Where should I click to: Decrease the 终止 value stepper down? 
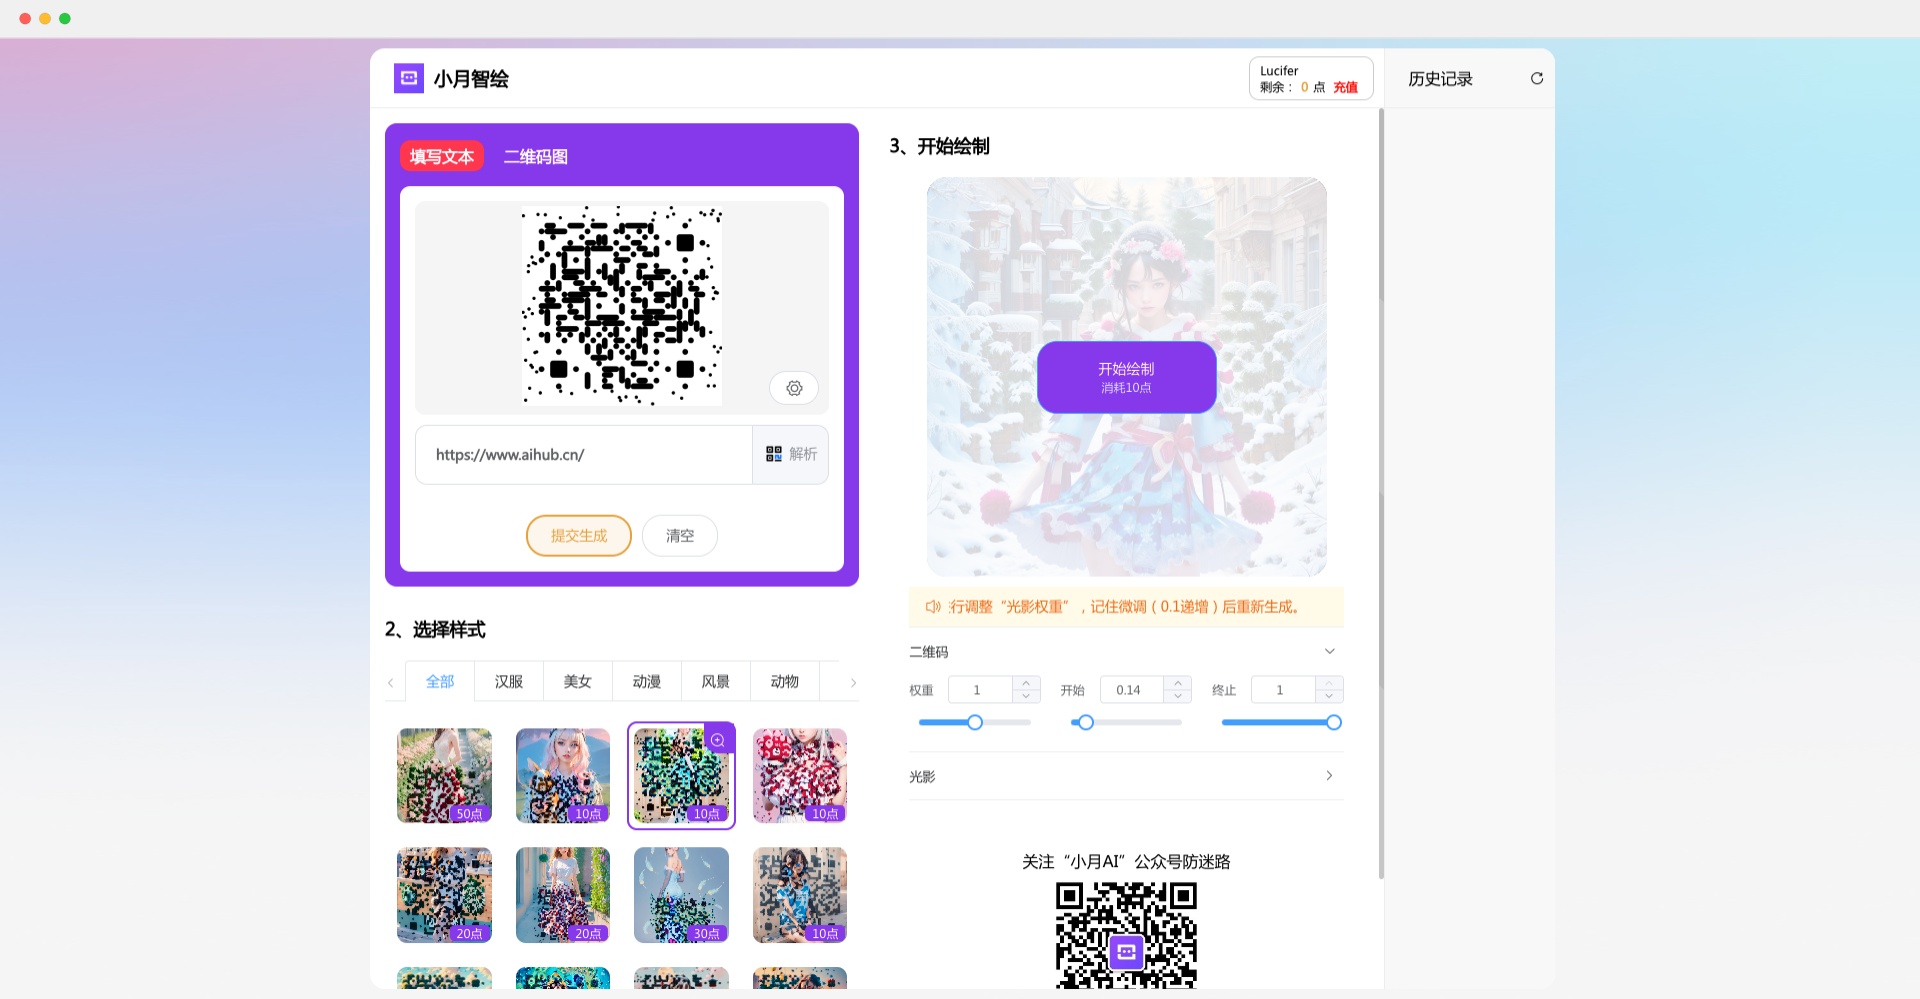click(1329, 696)
